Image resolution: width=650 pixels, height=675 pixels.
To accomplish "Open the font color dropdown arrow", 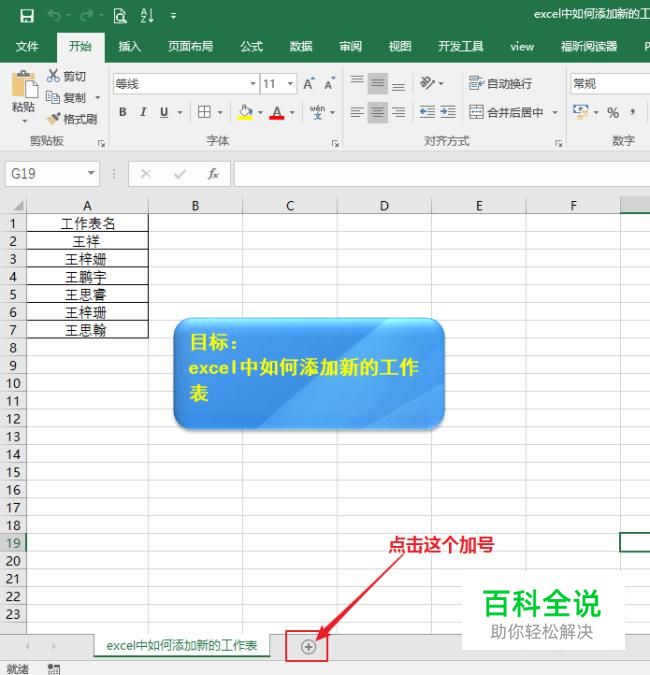I will [x=292, y=113].
